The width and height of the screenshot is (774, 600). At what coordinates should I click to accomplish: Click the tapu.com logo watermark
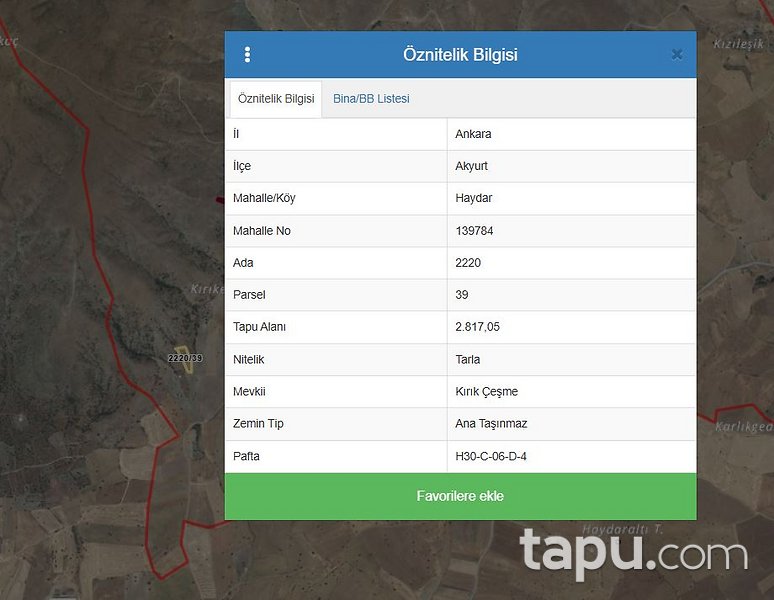point(633,552)
